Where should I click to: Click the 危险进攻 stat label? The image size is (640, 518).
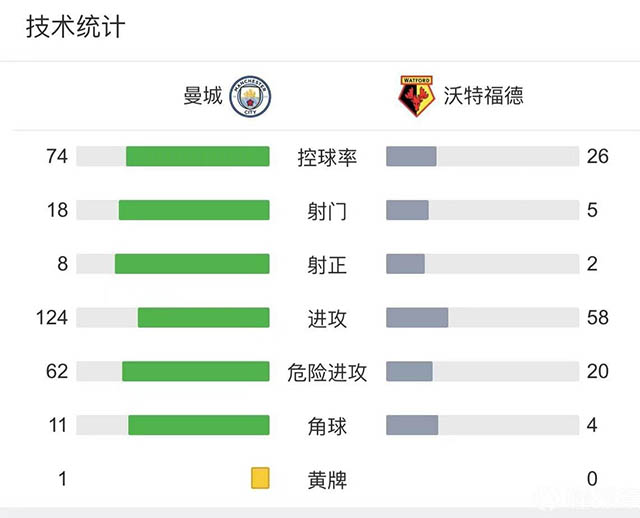point(327,372)
